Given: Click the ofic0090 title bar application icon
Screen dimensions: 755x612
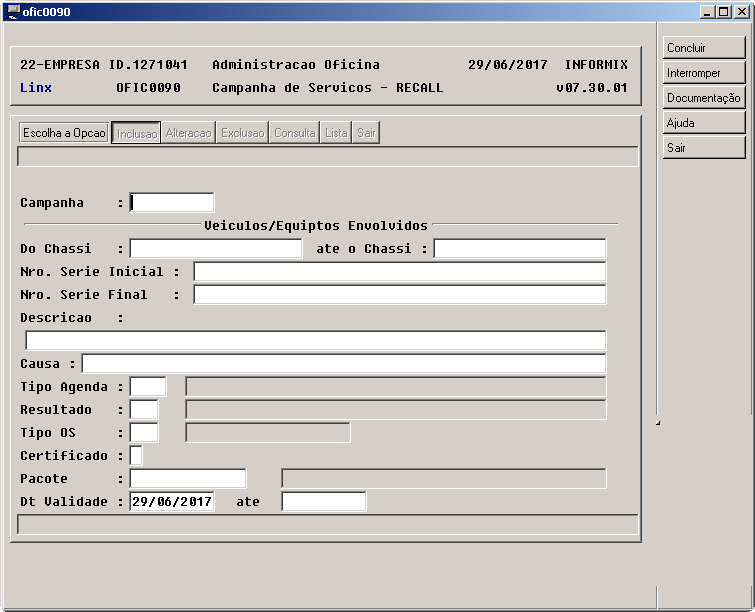Looking at the screenshot, I should point(13,12).
